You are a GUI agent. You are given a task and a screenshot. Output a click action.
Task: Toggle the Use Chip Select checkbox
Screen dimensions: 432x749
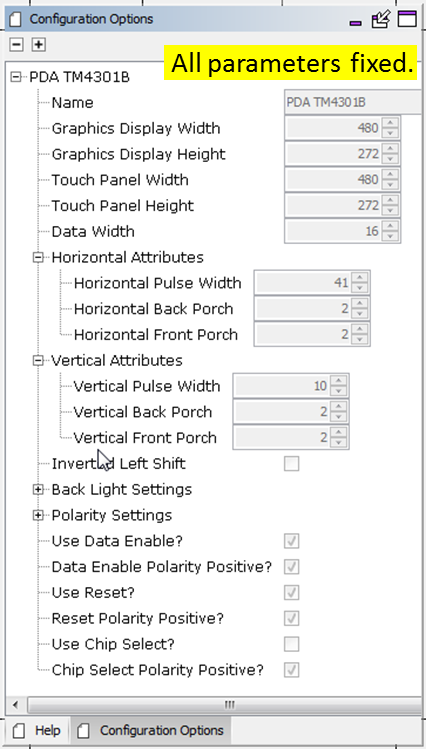292,644
